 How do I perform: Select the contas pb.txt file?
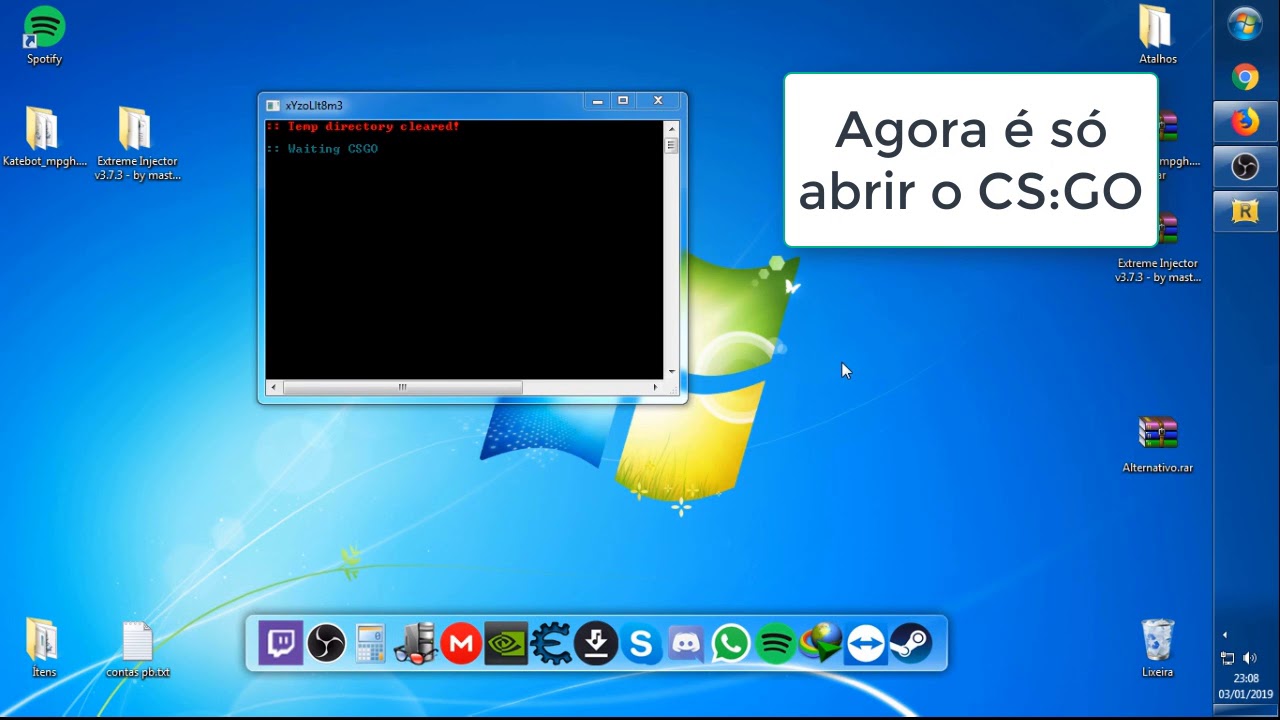pos(137,648)
